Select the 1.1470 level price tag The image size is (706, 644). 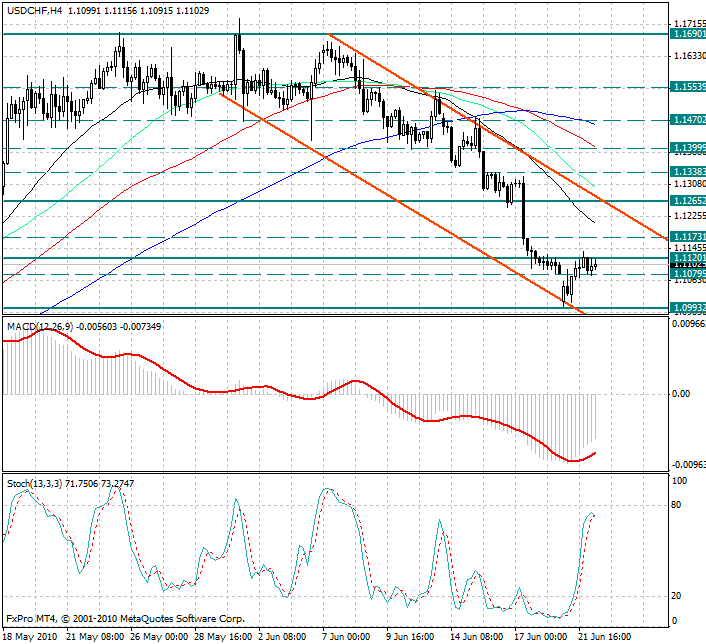click(688, 120)
